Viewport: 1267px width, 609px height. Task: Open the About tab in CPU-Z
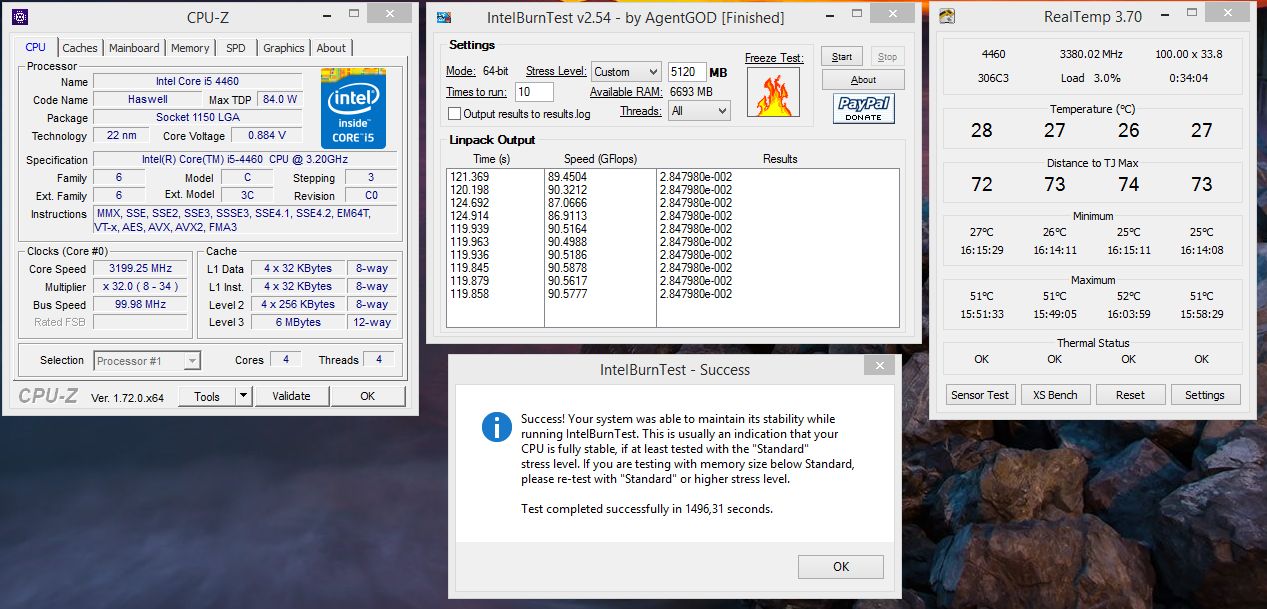coord(331,48)
